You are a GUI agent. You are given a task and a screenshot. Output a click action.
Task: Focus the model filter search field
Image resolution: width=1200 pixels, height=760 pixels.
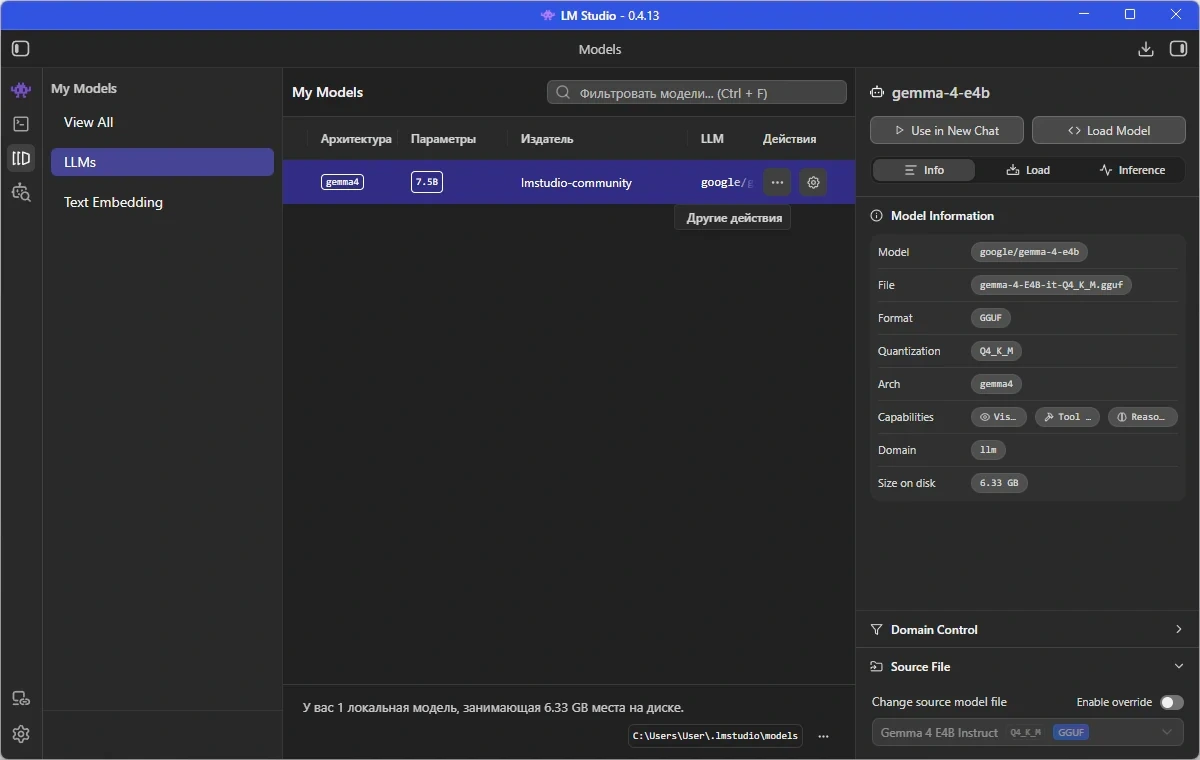click(x=697, y=93)
